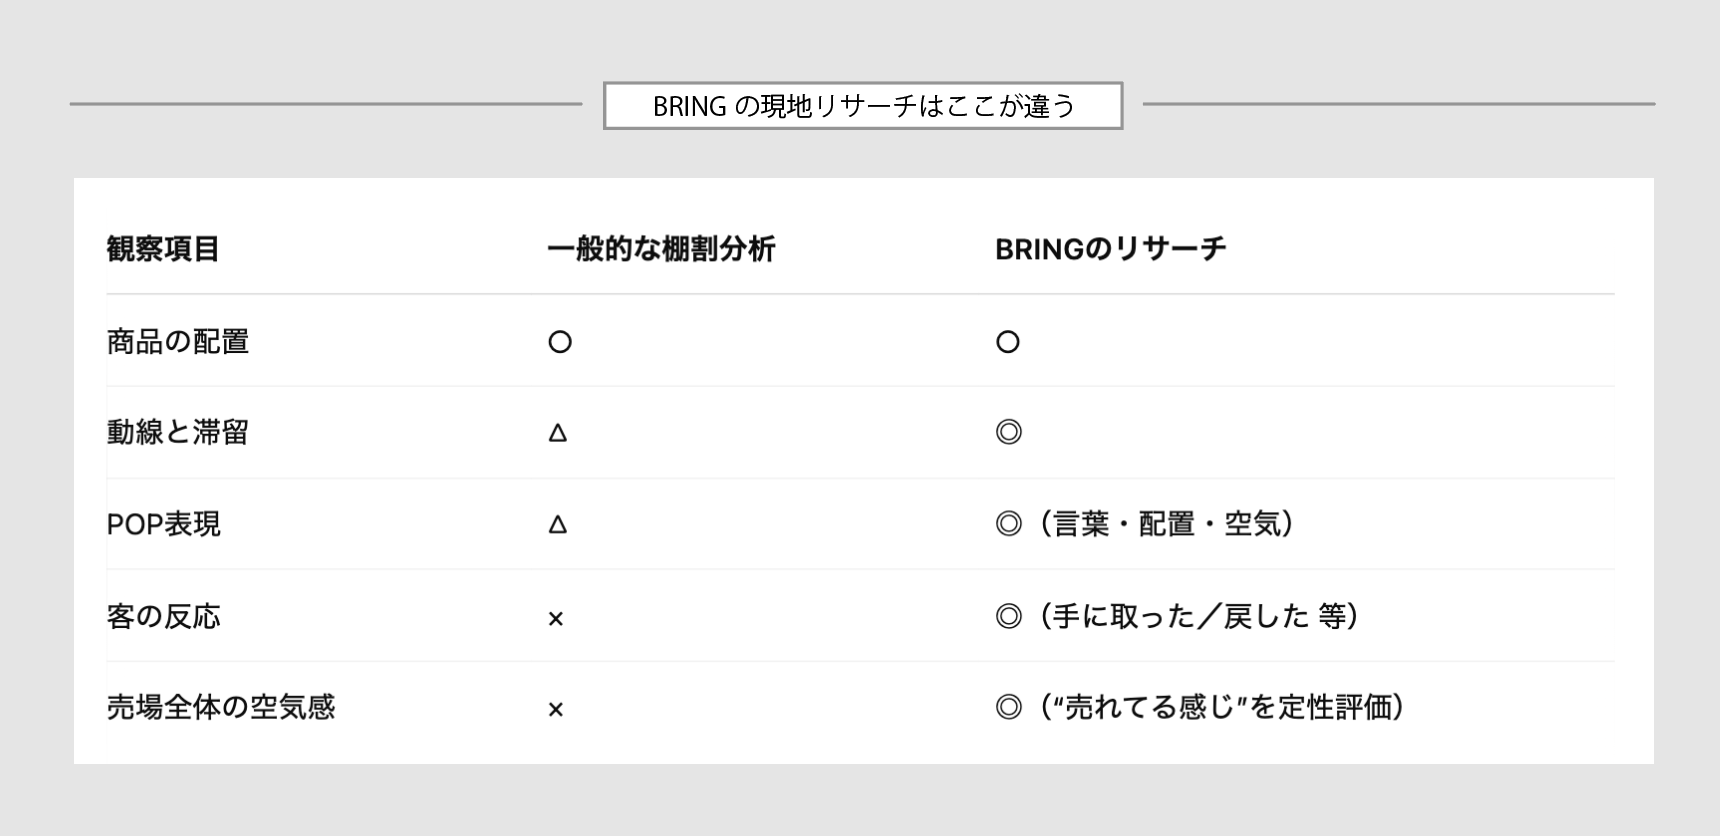Screen dimensions: 1720x836
Task: Click the 観察項目 column header
Action: [163, 249]
